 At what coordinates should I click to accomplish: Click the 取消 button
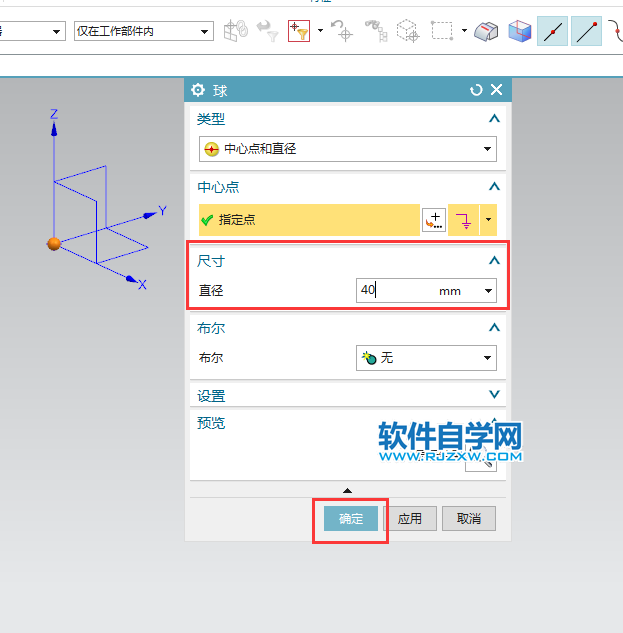(469, 518)
